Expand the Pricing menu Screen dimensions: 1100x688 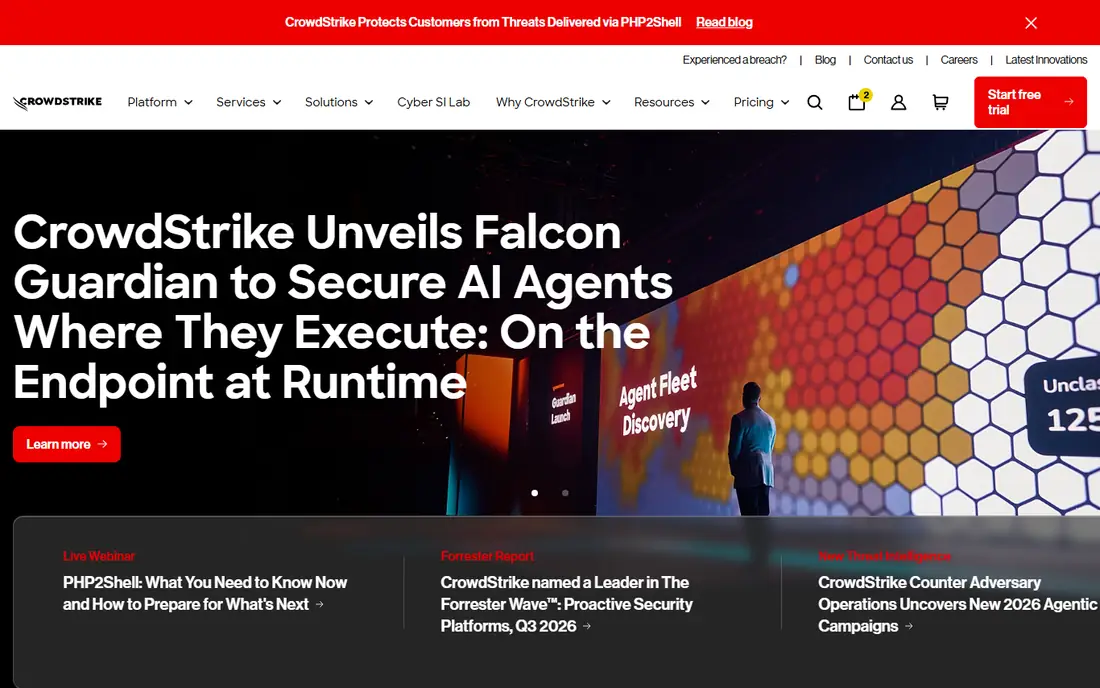761,102
